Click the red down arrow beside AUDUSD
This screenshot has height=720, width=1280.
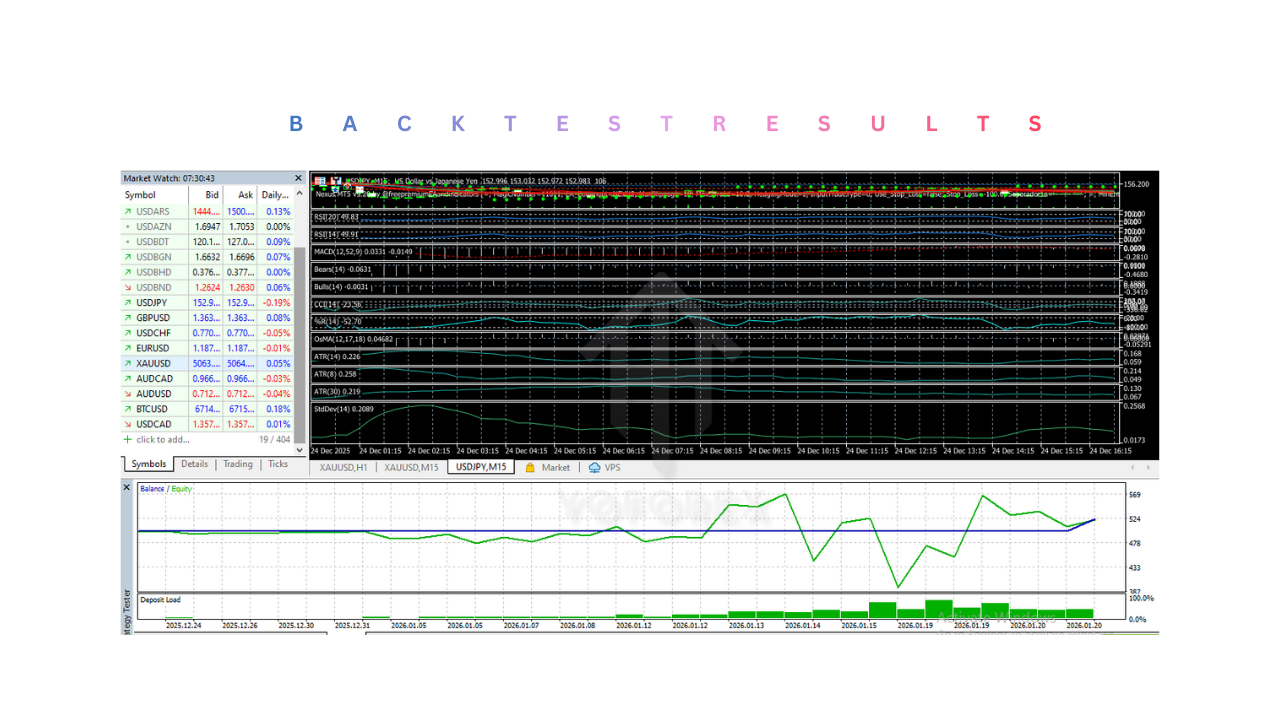(x=127, y=393)
